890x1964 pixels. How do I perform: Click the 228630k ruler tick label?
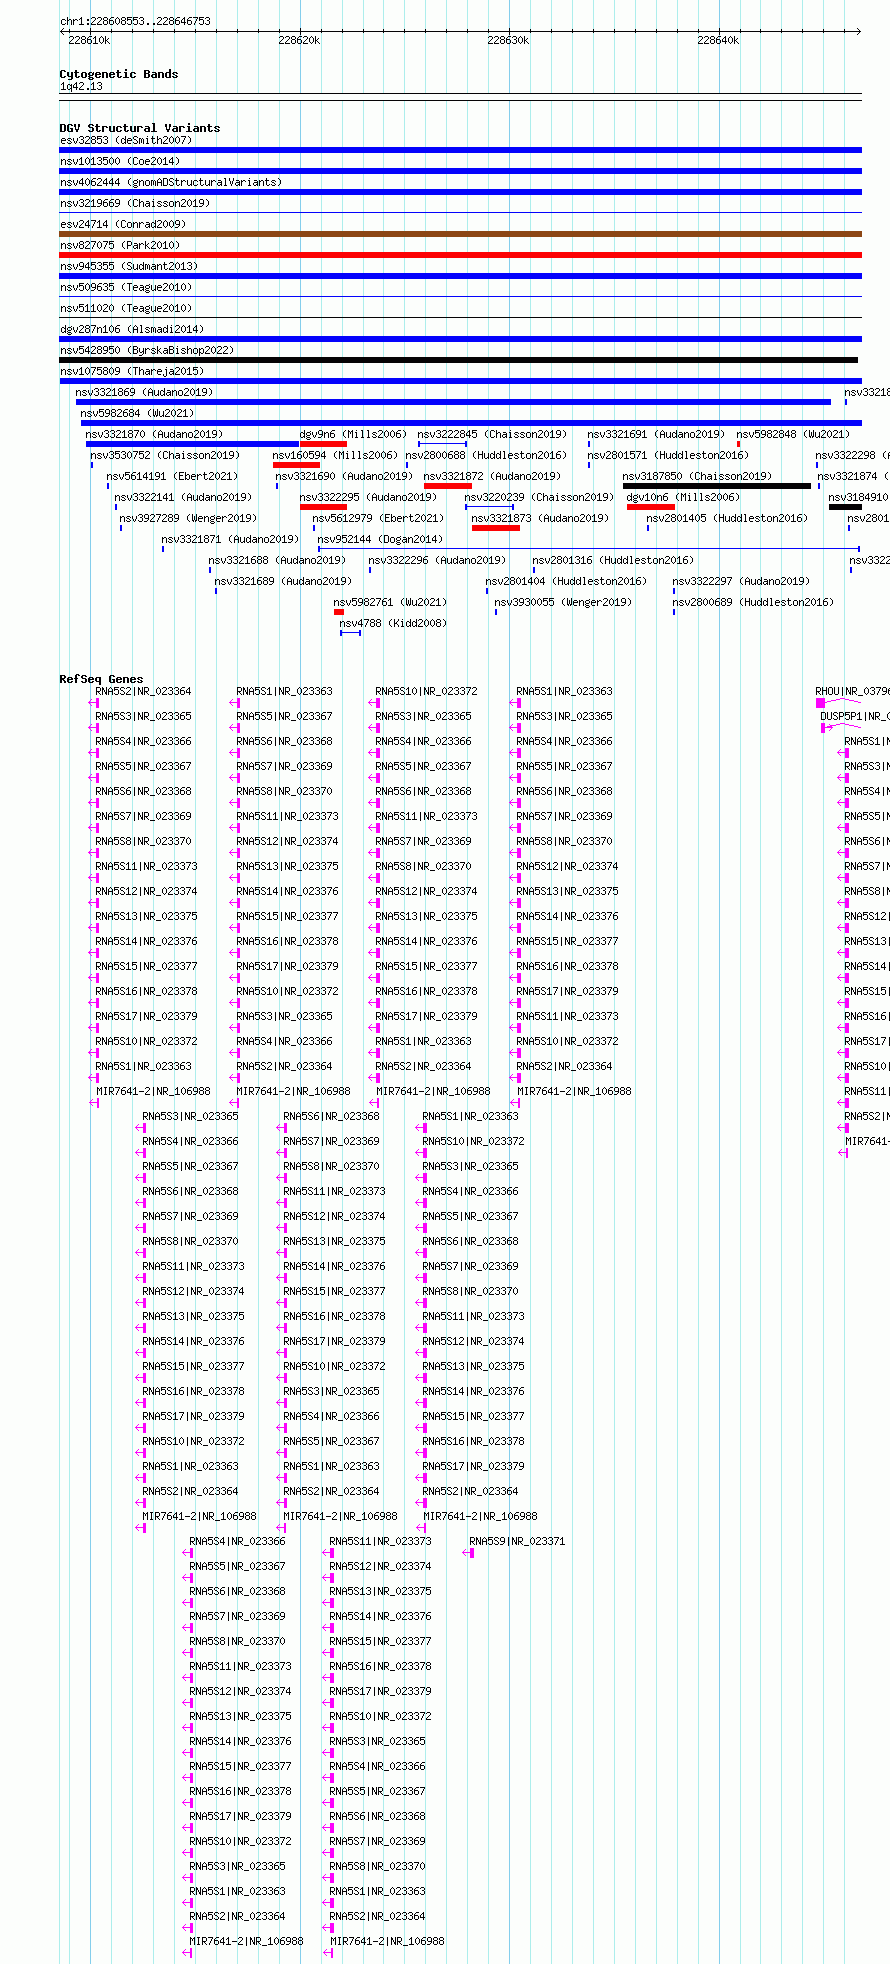(508, 40)
